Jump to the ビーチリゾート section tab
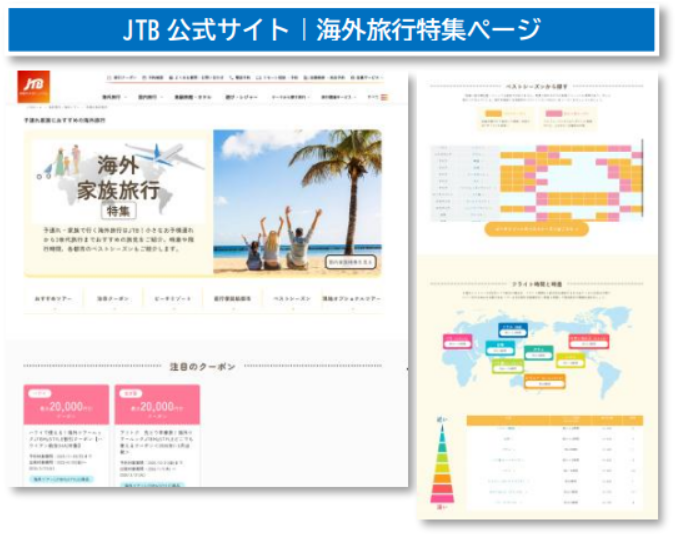This screenshot has width=675, height=535. (173, 299)
